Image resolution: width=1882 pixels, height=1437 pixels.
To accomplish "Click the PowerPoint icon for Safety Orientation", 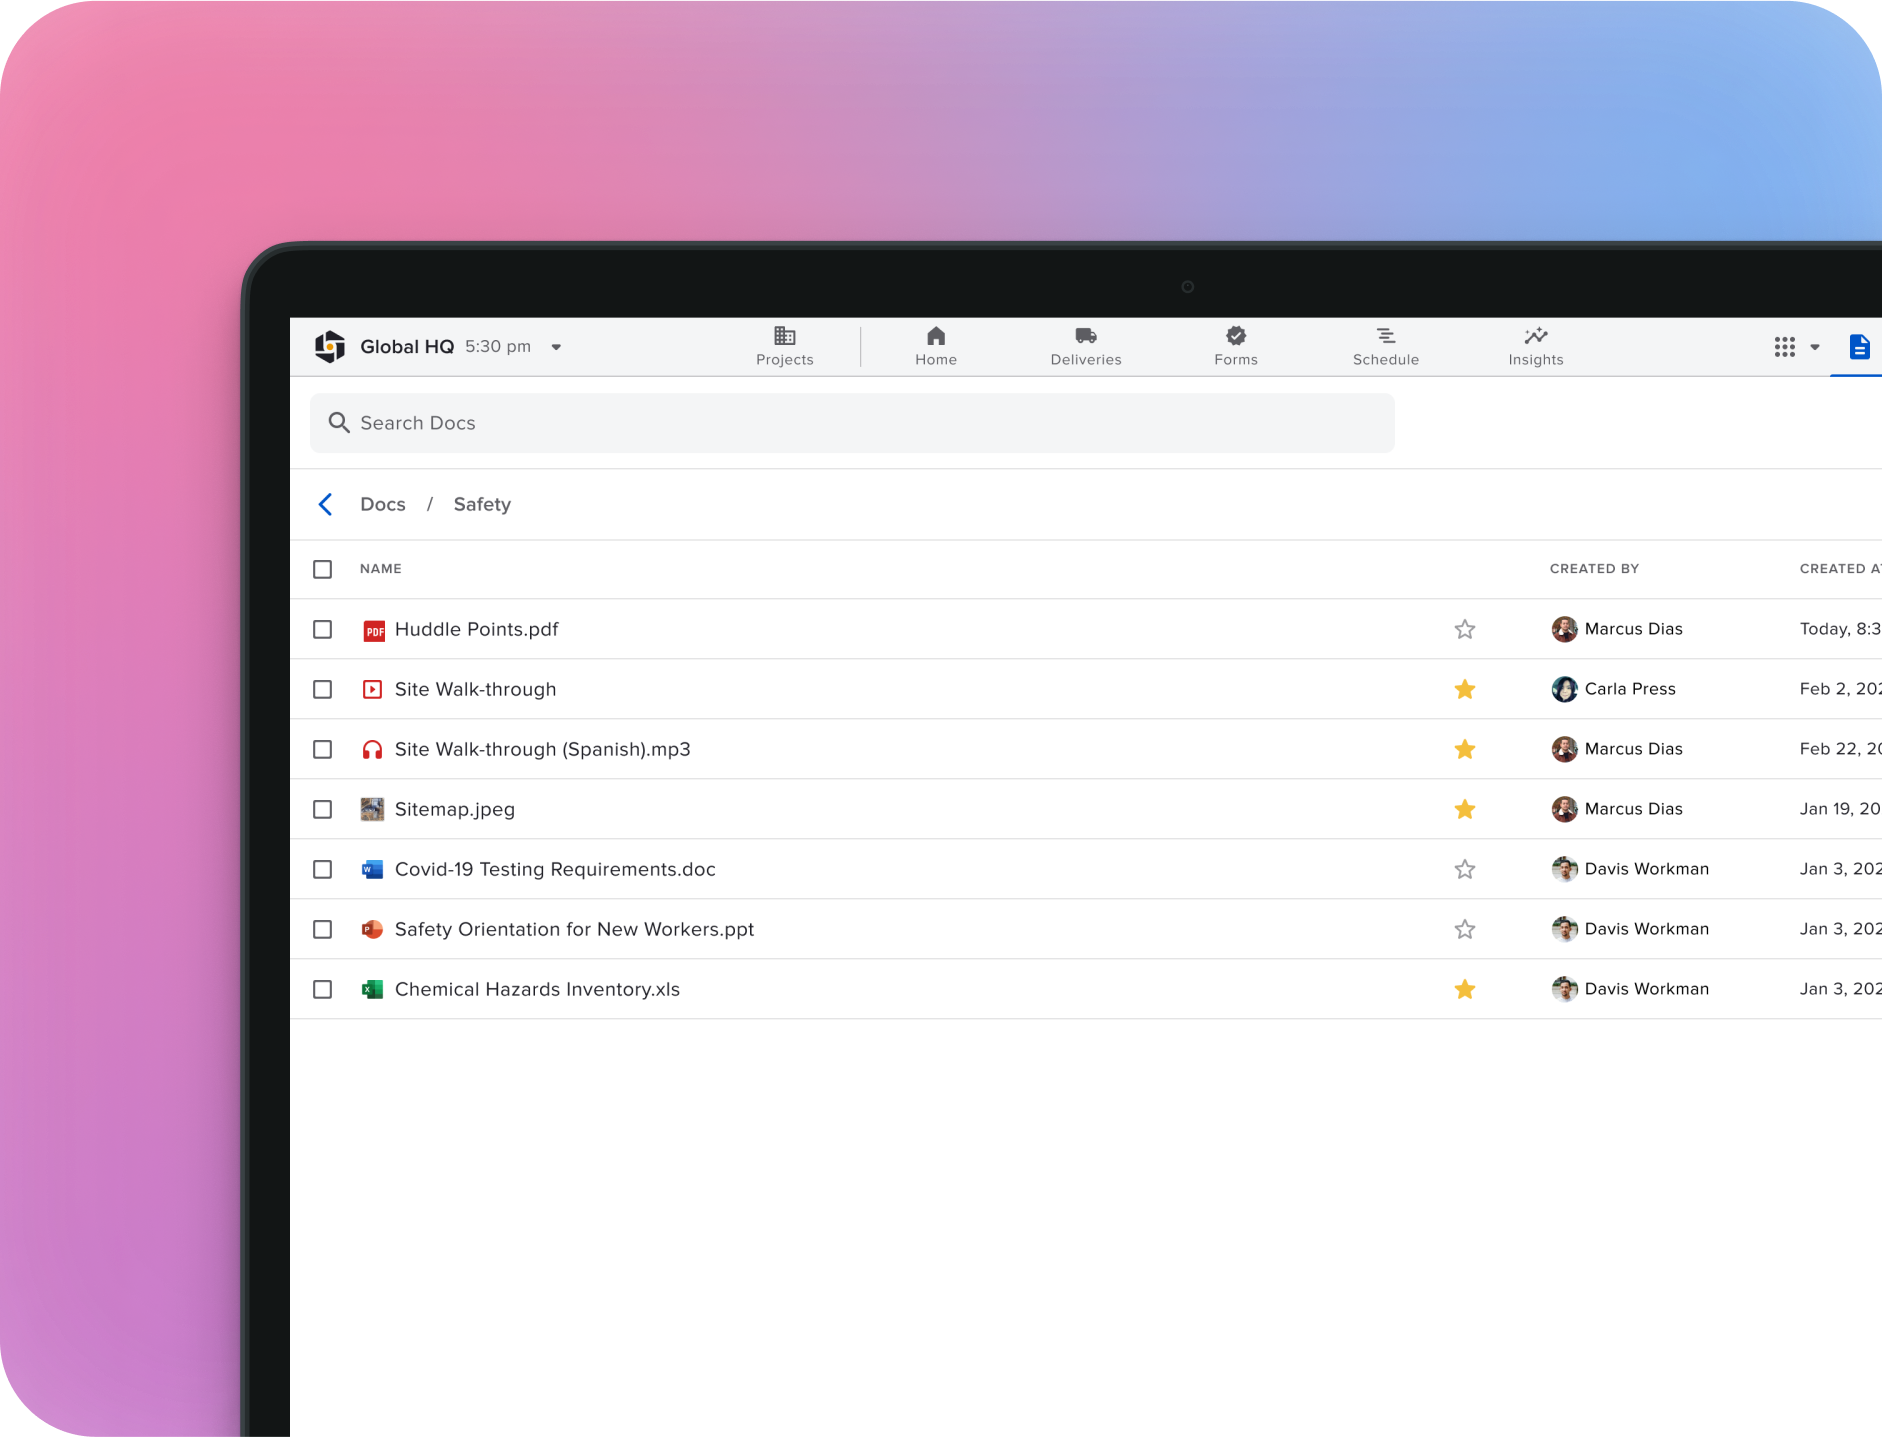I will point(372,929).
